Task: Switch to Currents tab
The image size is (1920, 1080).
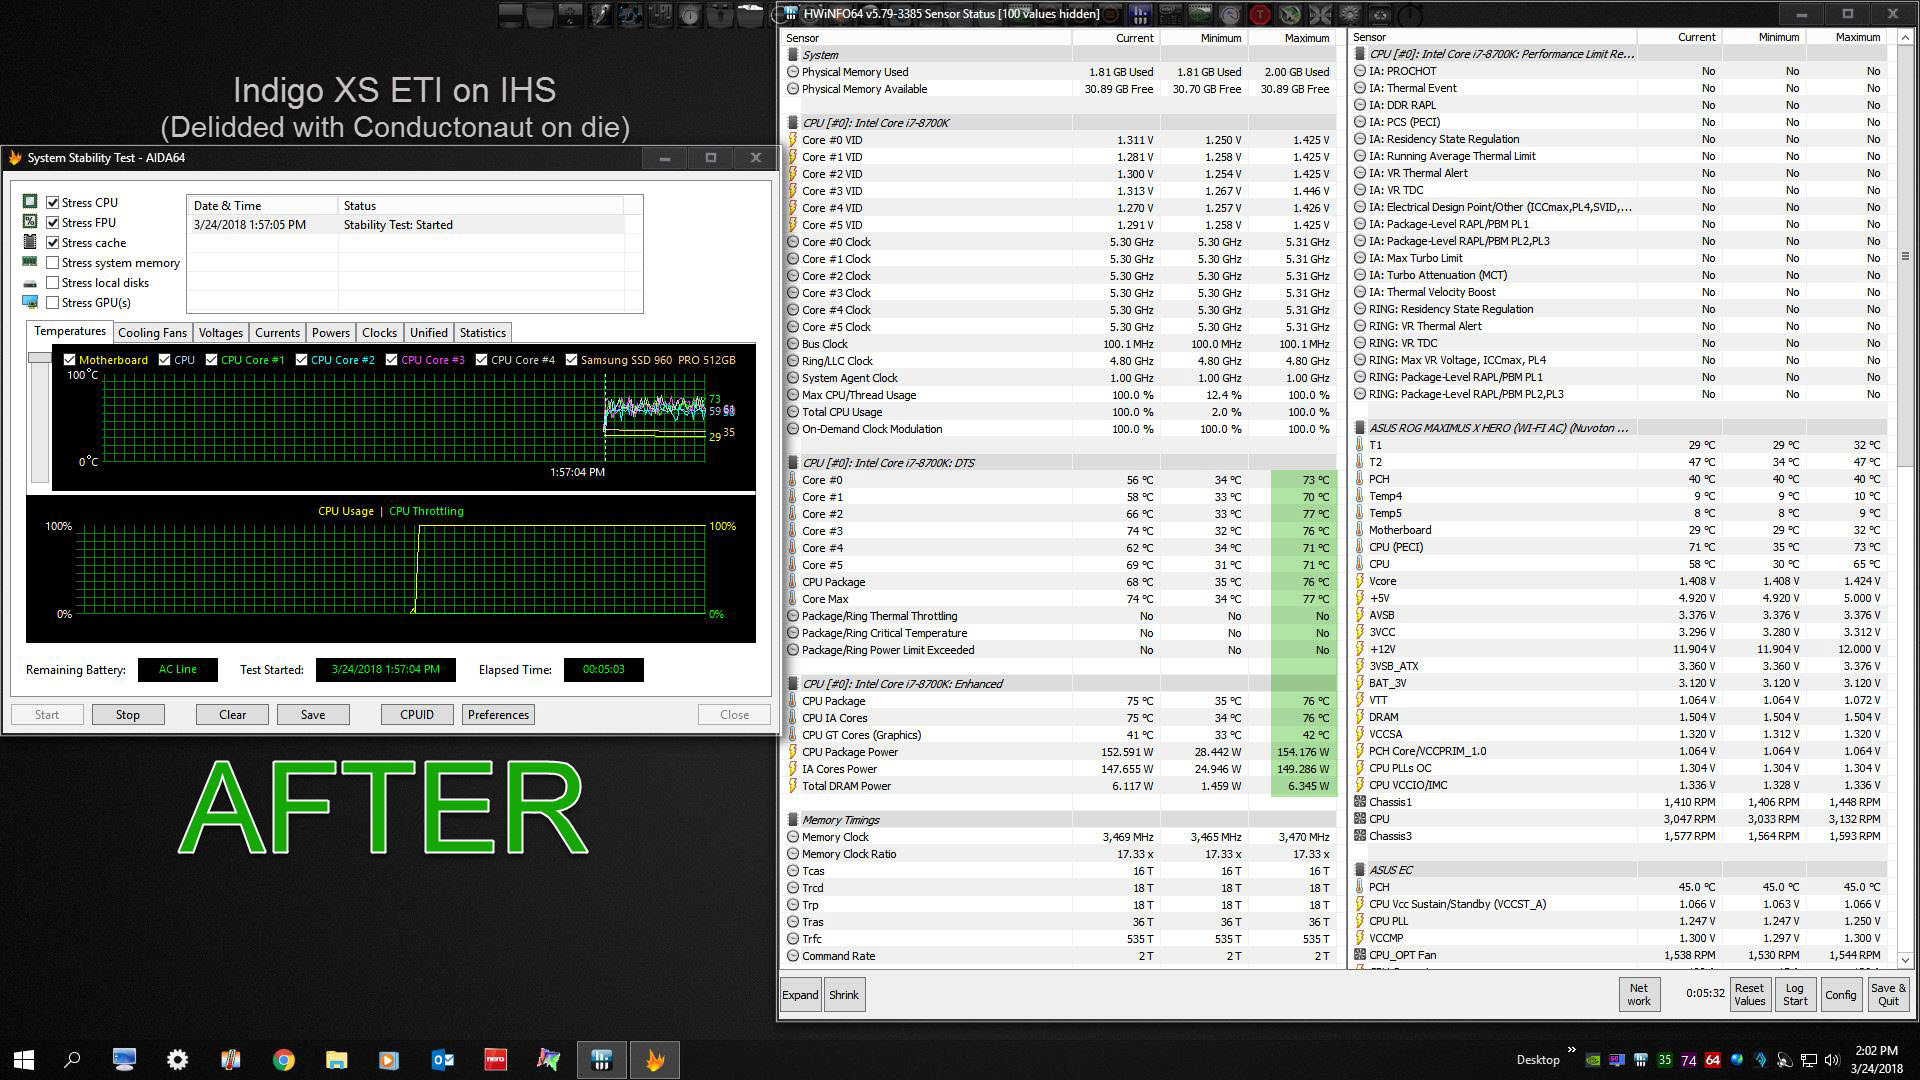Action: (277, 332)
